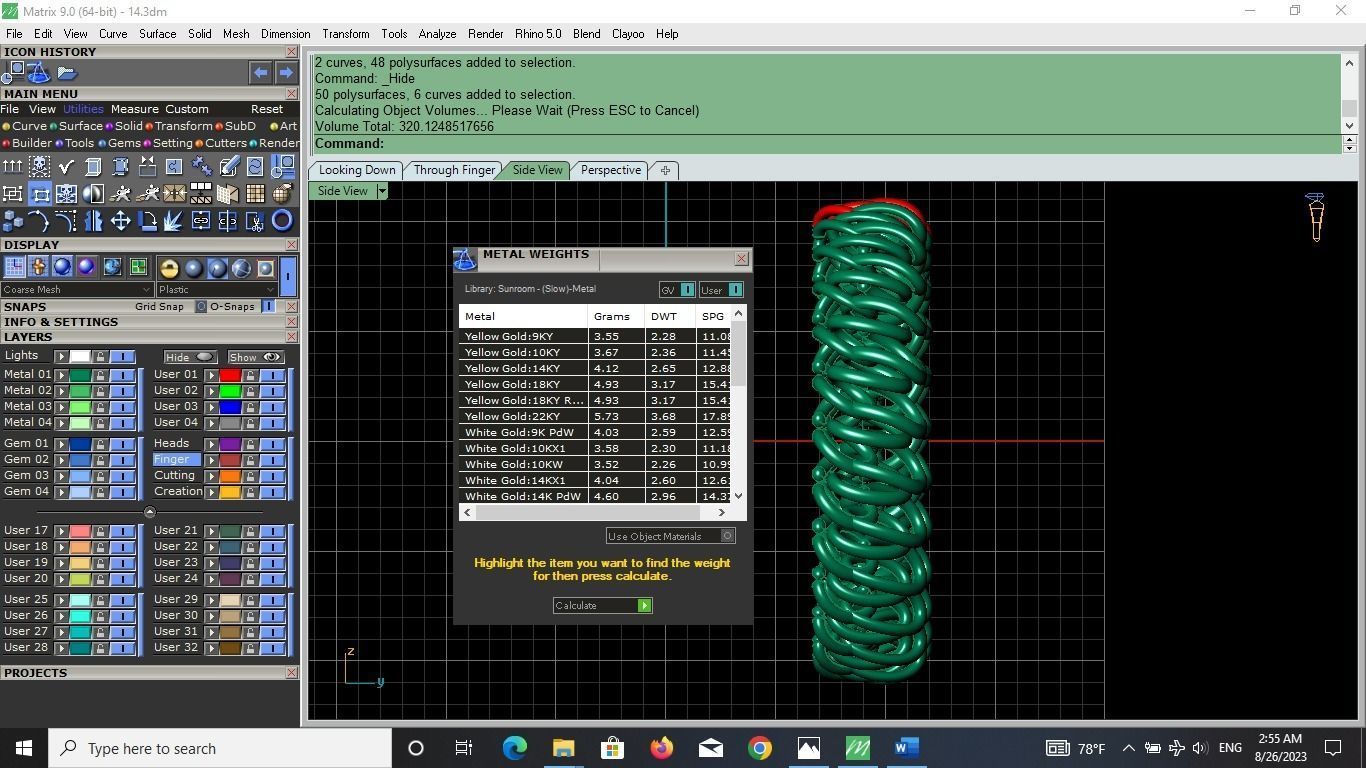
Task: Switch to the Through Finger viewport tab
Action: [x=454, y=170]
